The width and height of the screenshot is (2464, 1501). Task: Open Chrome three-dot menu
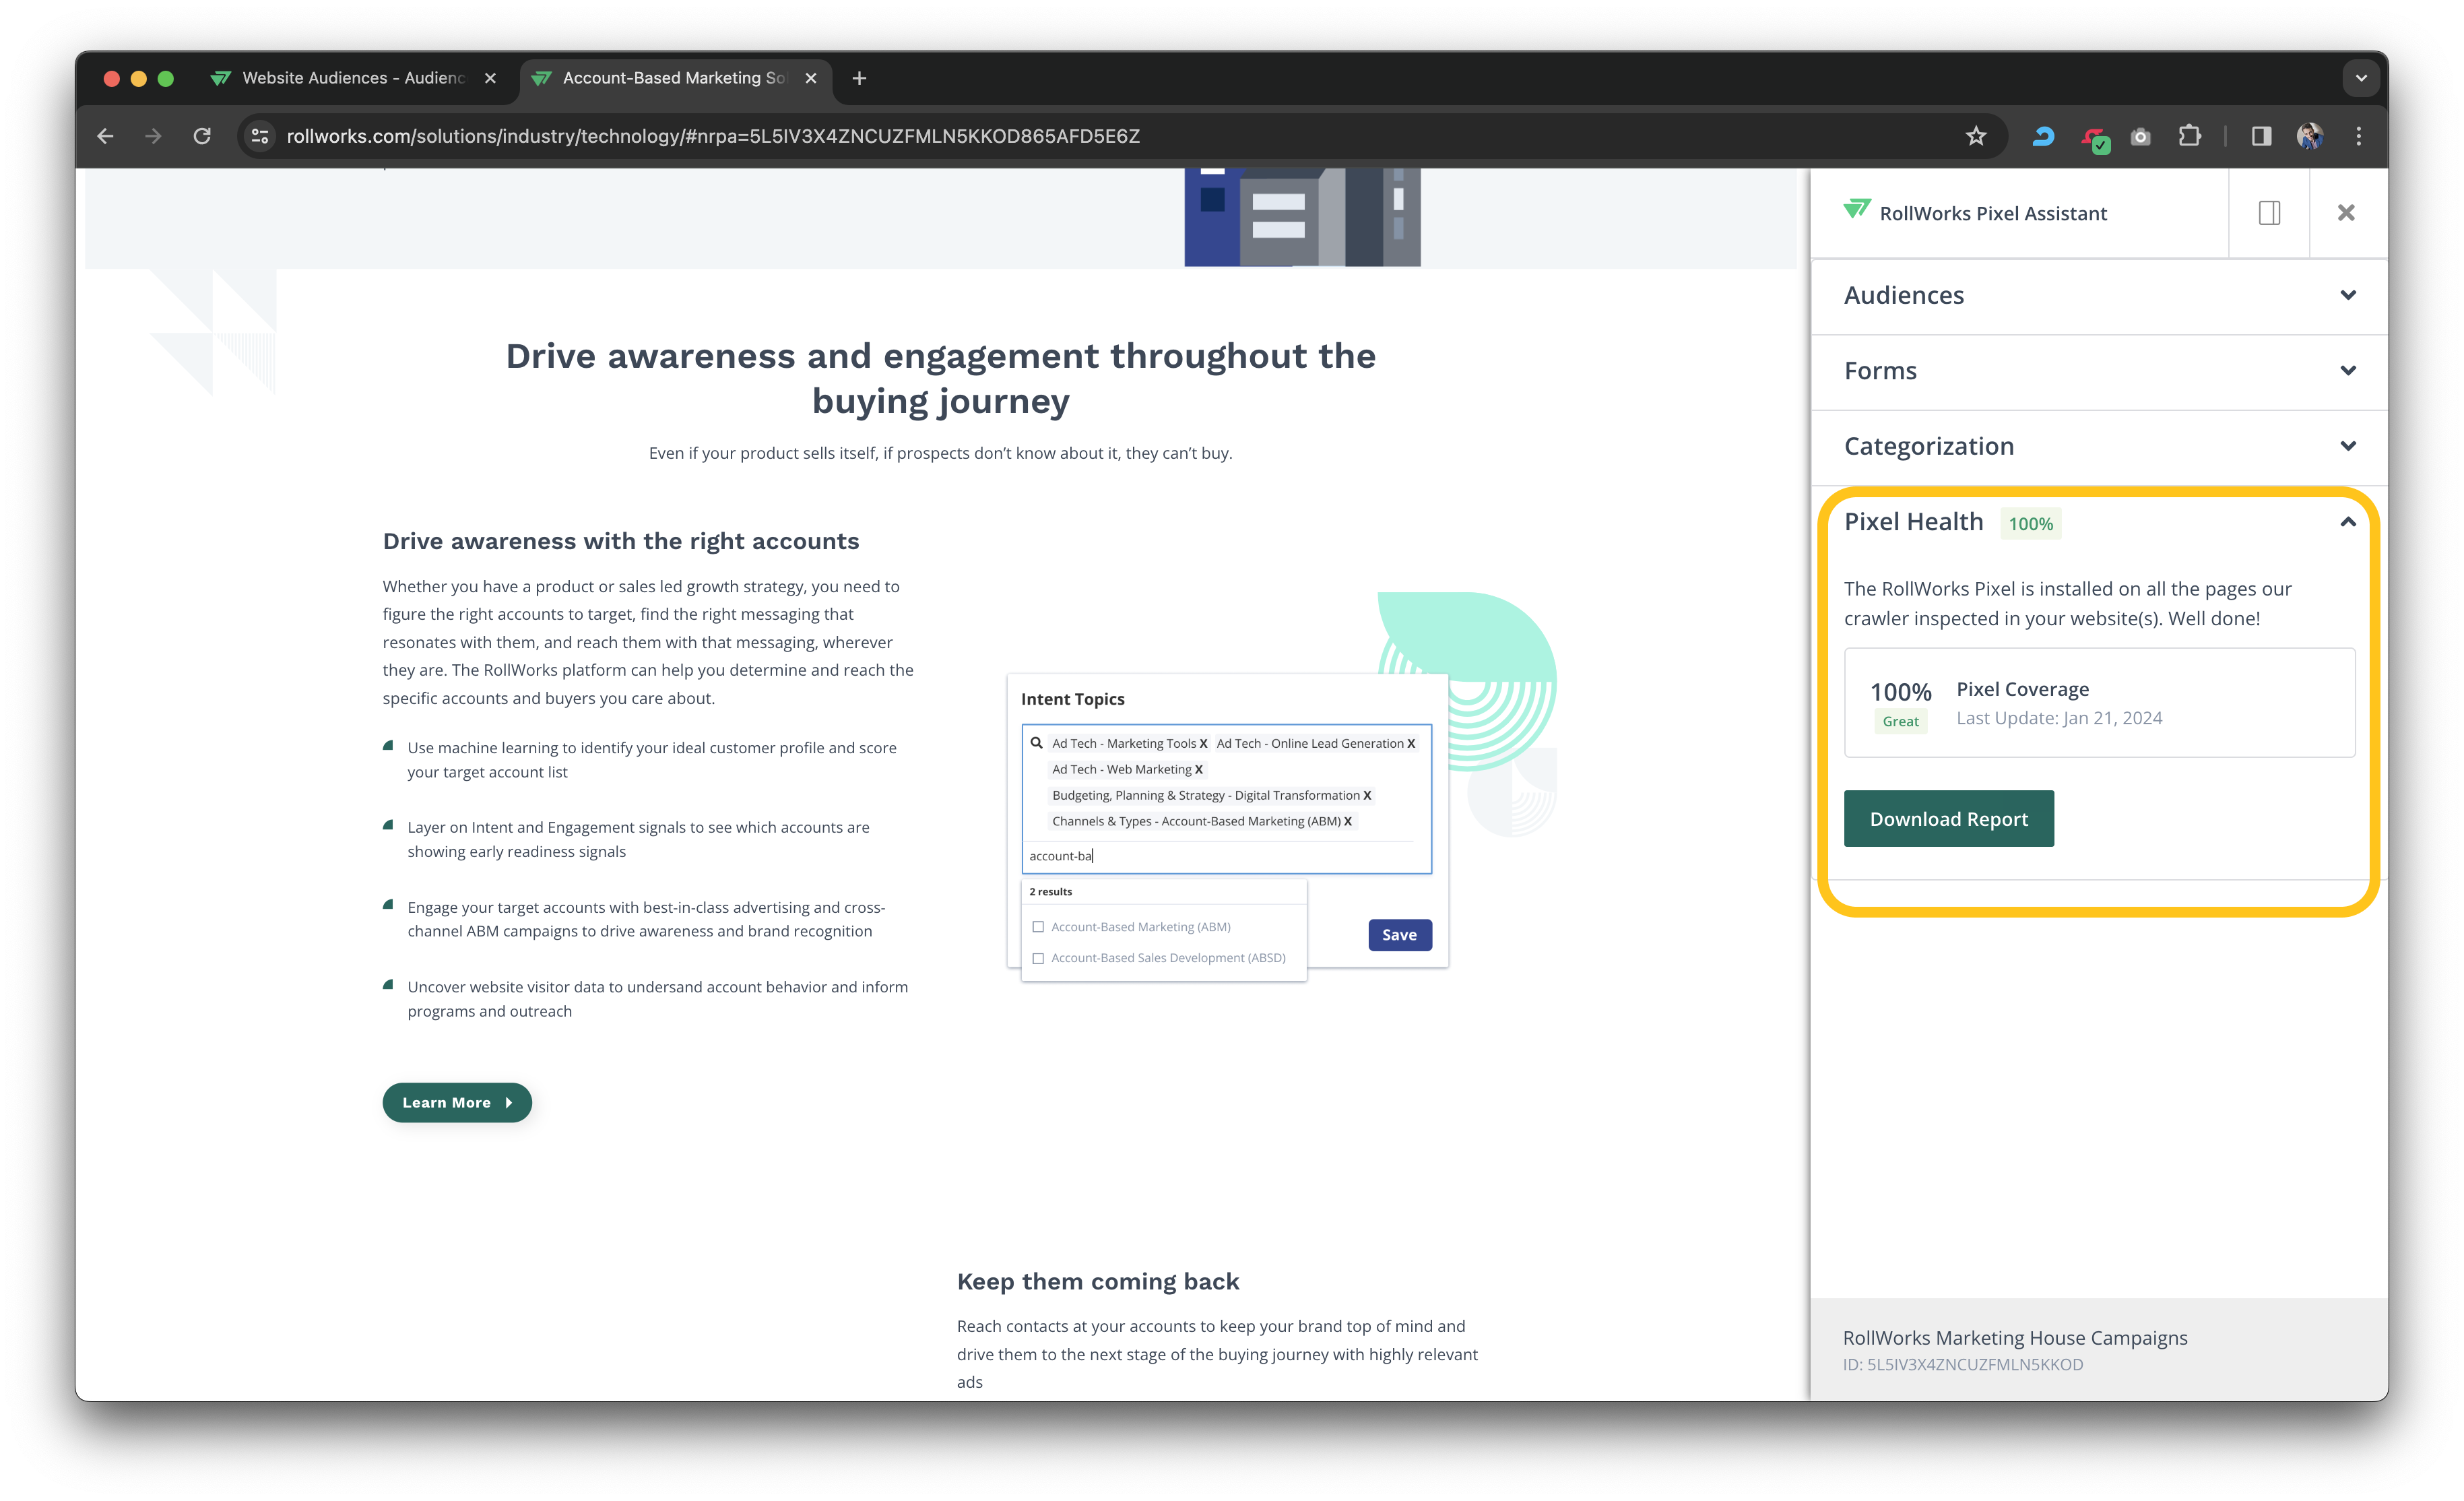coord(2359,136)
